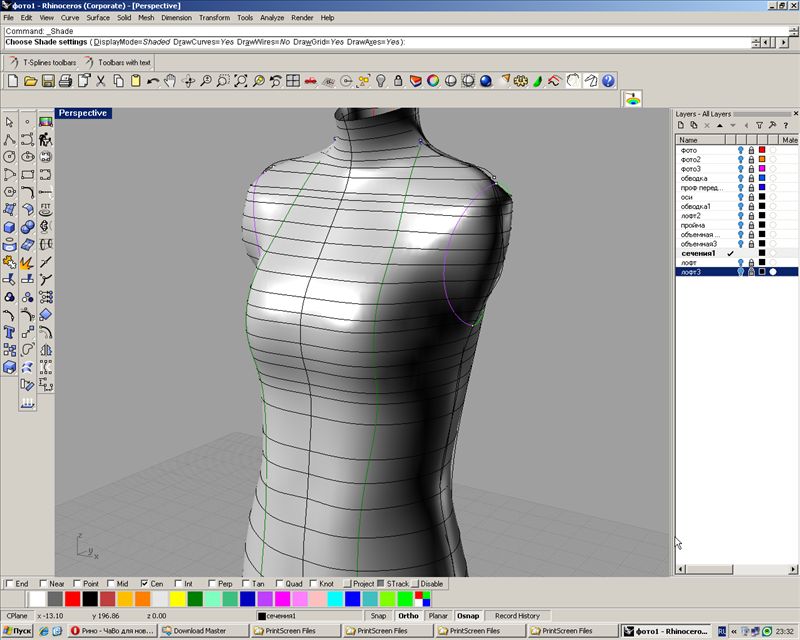Click the Print icon in toolbar
The width and height of the screenshot is (800, 640).
[67, 80]
